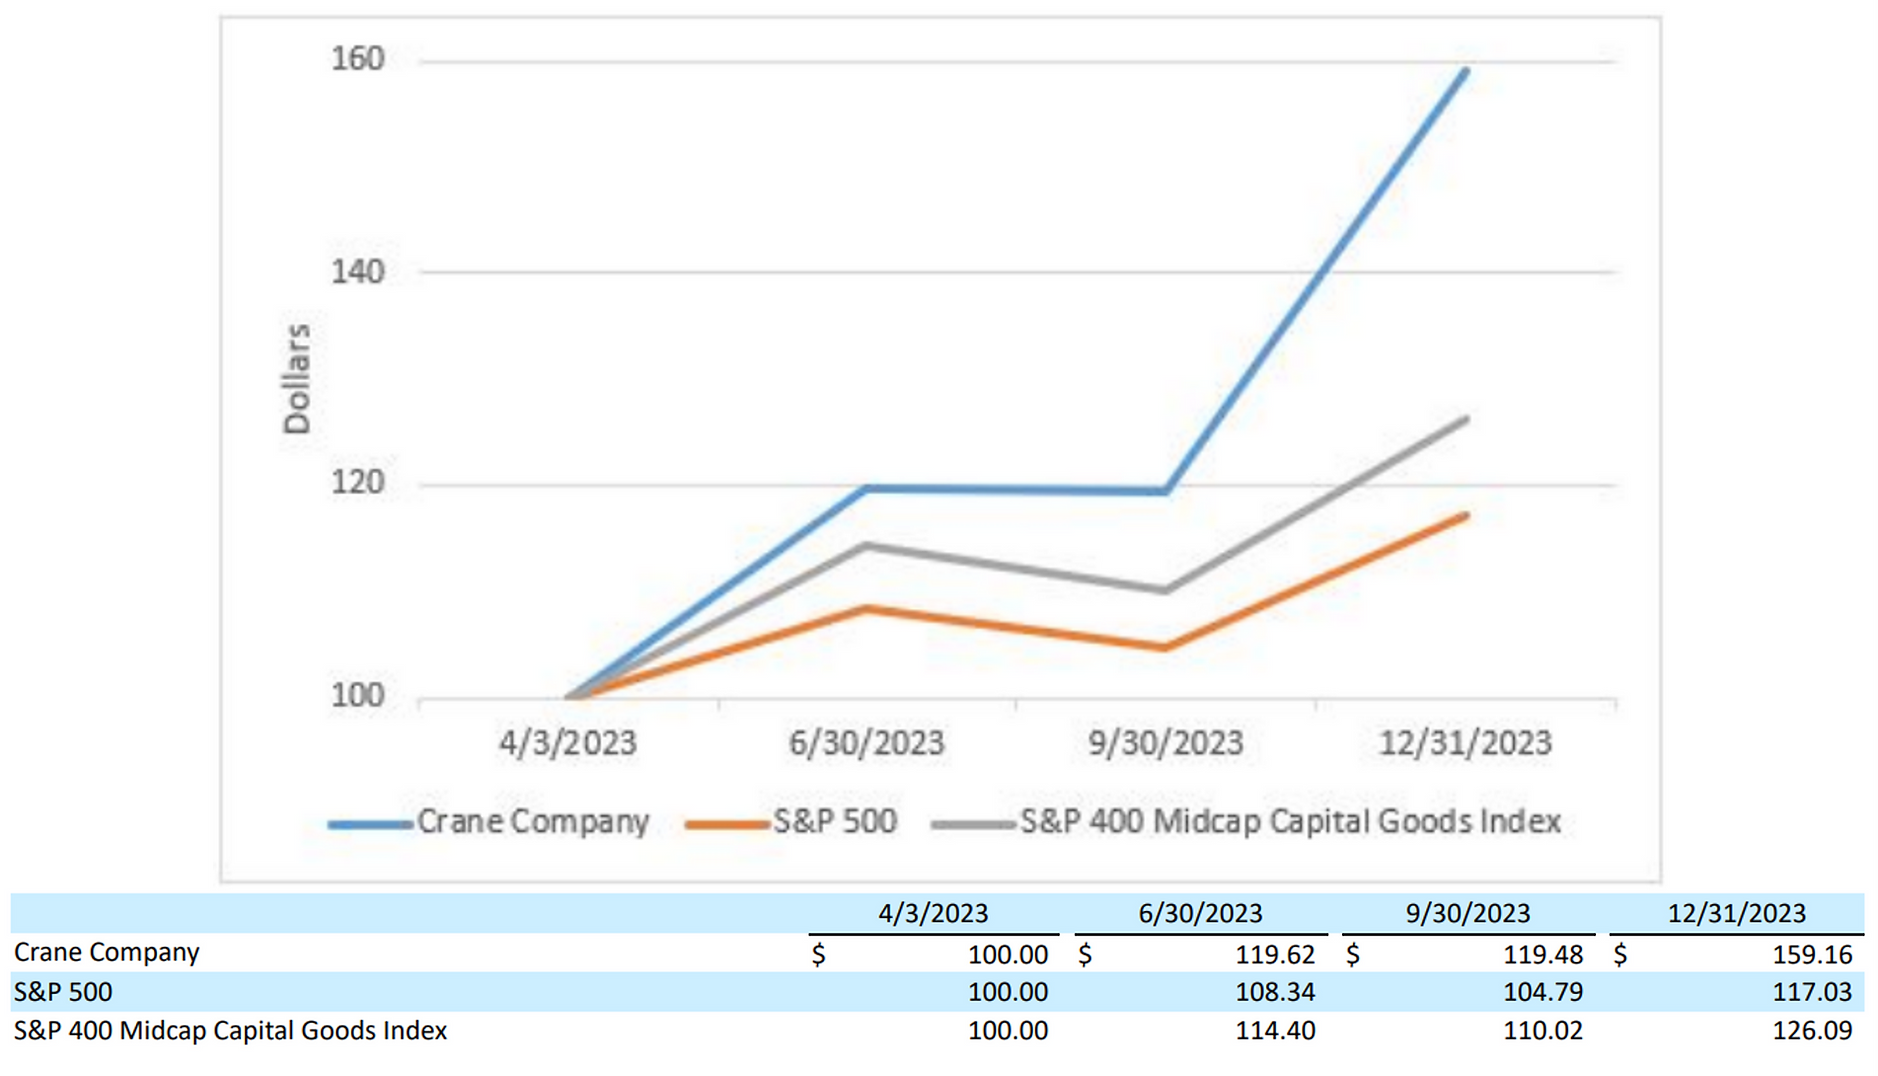Viewport: 1878px width, 1076px height.
Task: Select the Crane Company table row label
Action: click(x=107, y=952)
